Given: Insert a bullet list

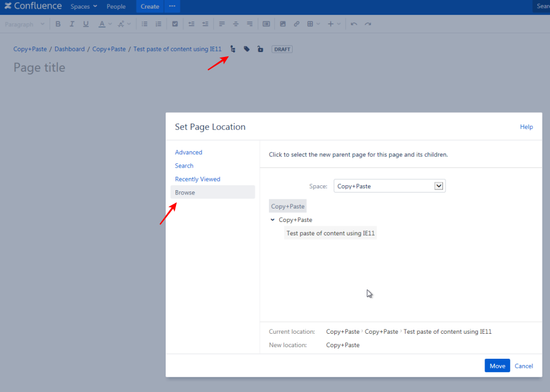Looking at the screenshot, I should coord(144,24).
